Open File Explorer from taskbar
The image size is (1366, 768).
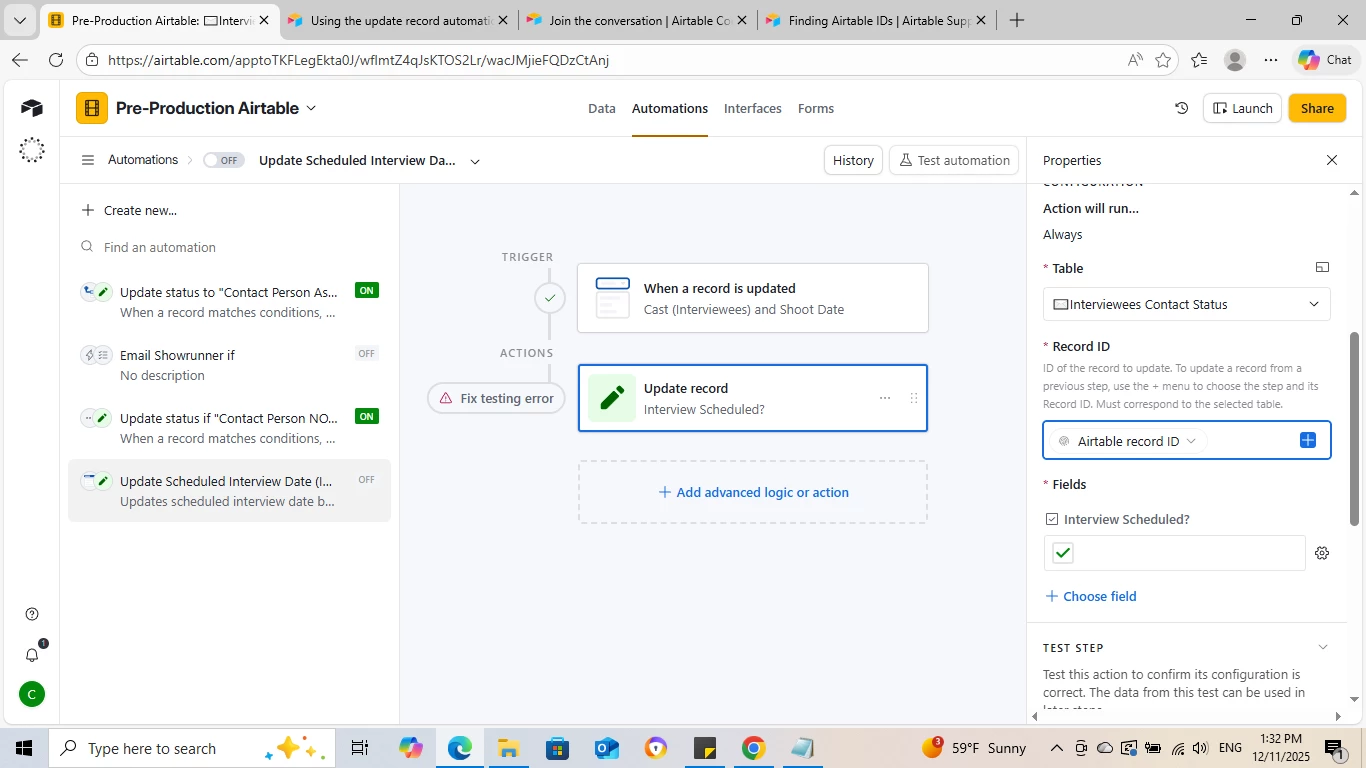(x=508, y=748)
